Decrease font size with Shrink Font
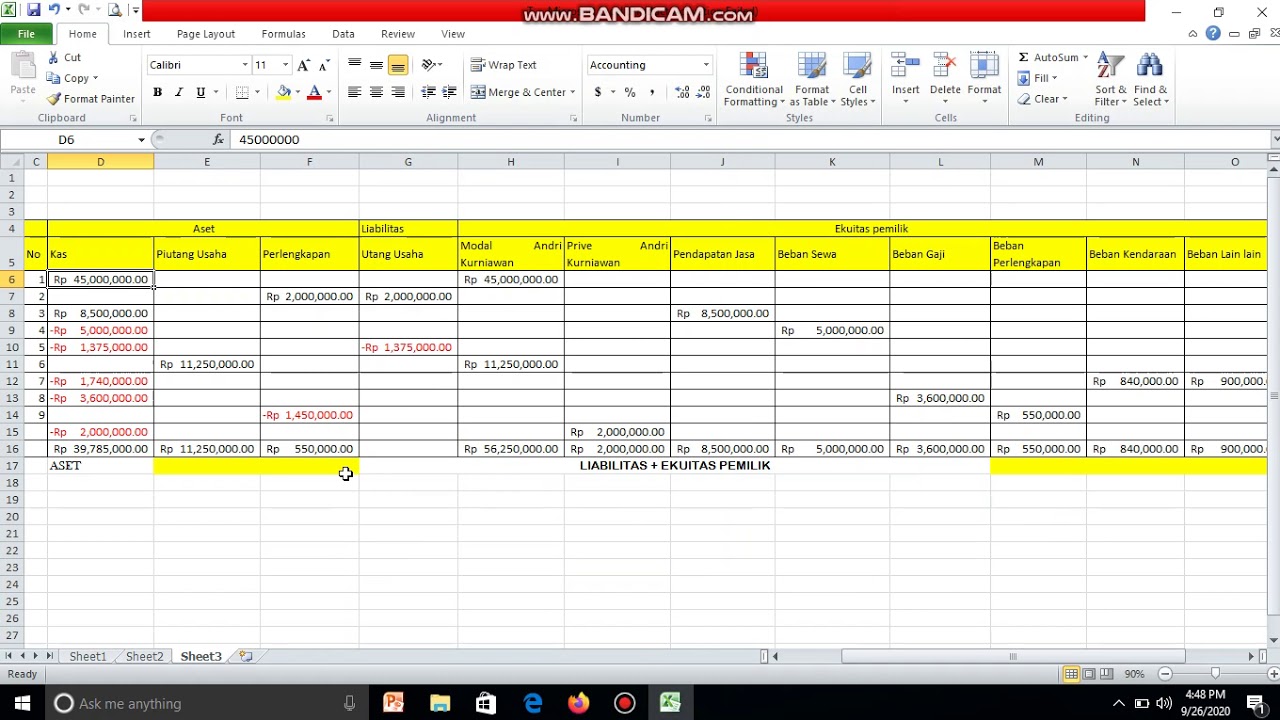Image resolution: width=1280 pixels, height=720 pixels. point(324,65)
